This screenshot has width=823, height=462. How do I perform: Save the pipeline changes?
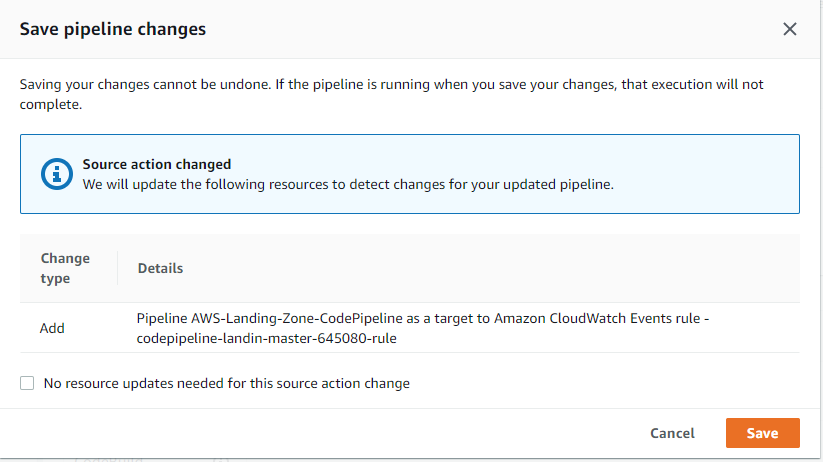(x=762, y=433)
